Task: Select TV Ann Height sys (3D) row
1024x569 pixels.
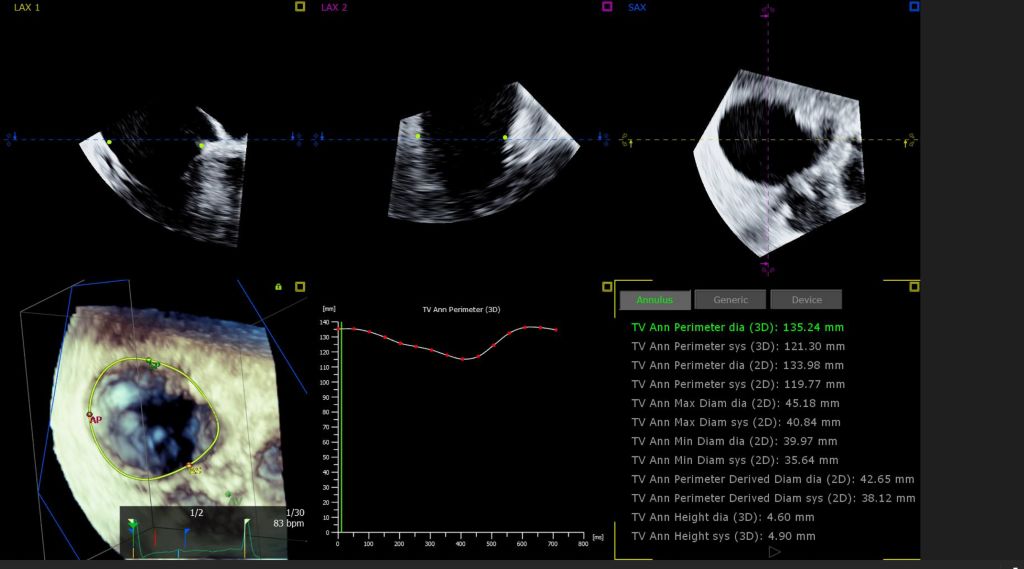Action: [x=724, y=536]
